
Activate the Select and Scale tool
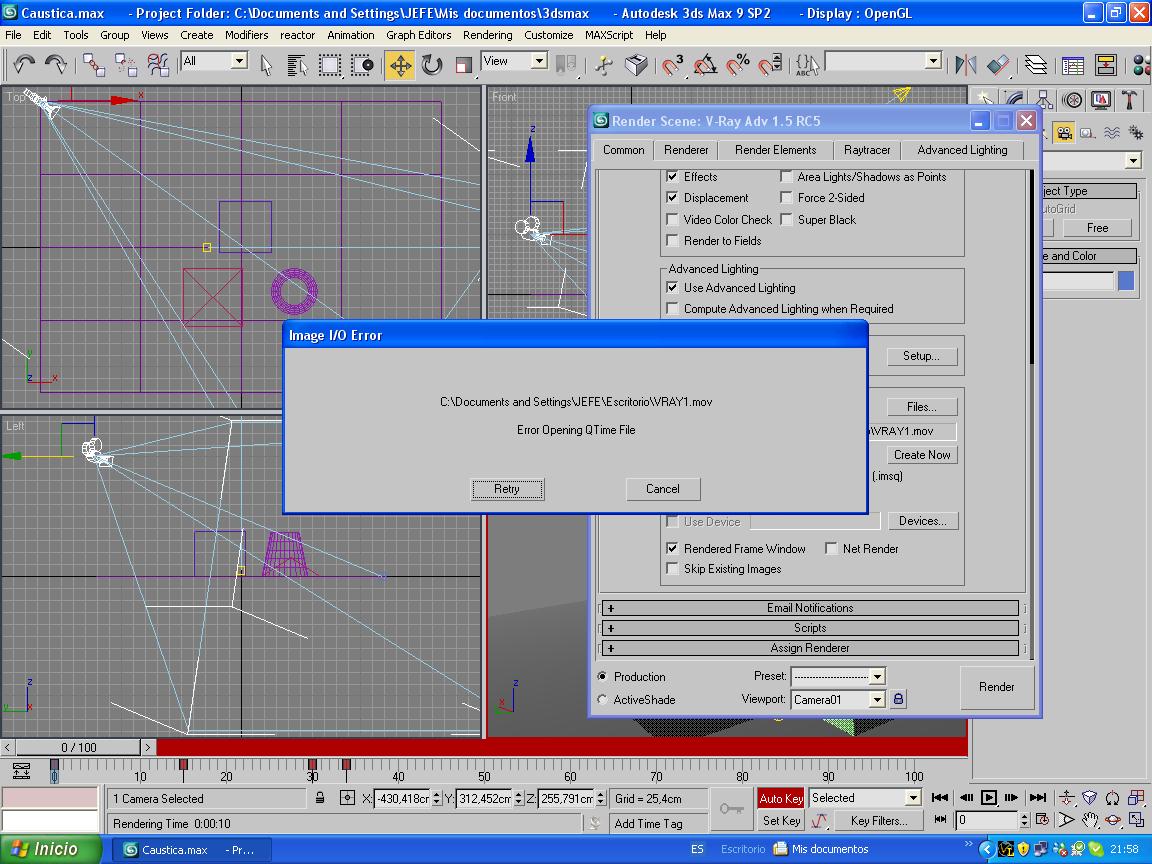coord(463,65)
